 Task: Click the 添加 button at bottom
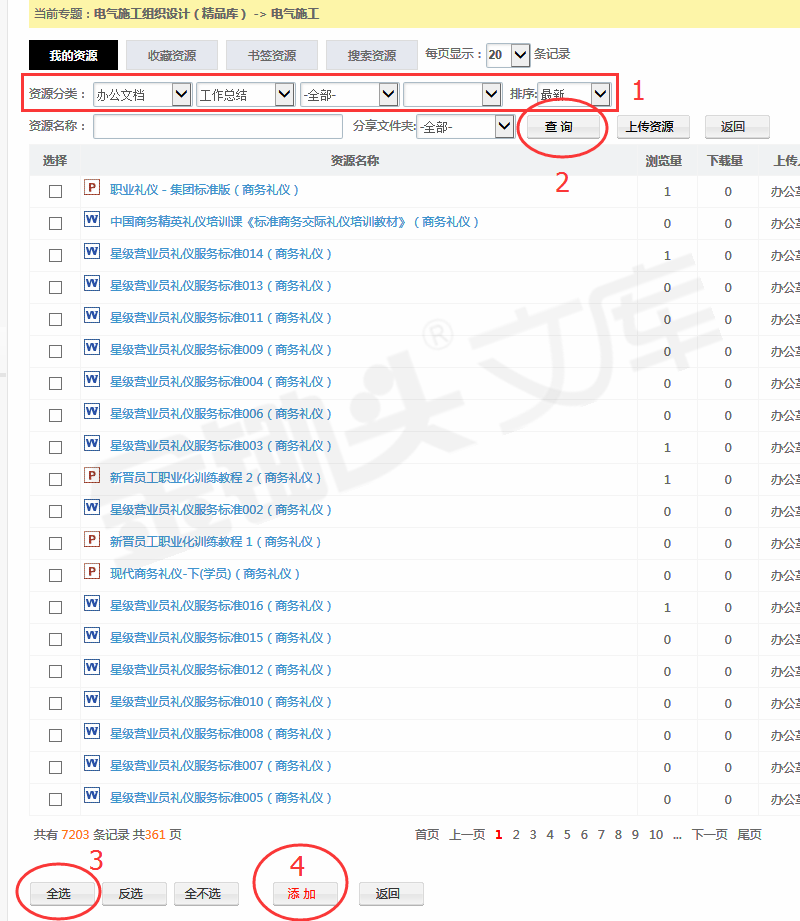[301, 866]
